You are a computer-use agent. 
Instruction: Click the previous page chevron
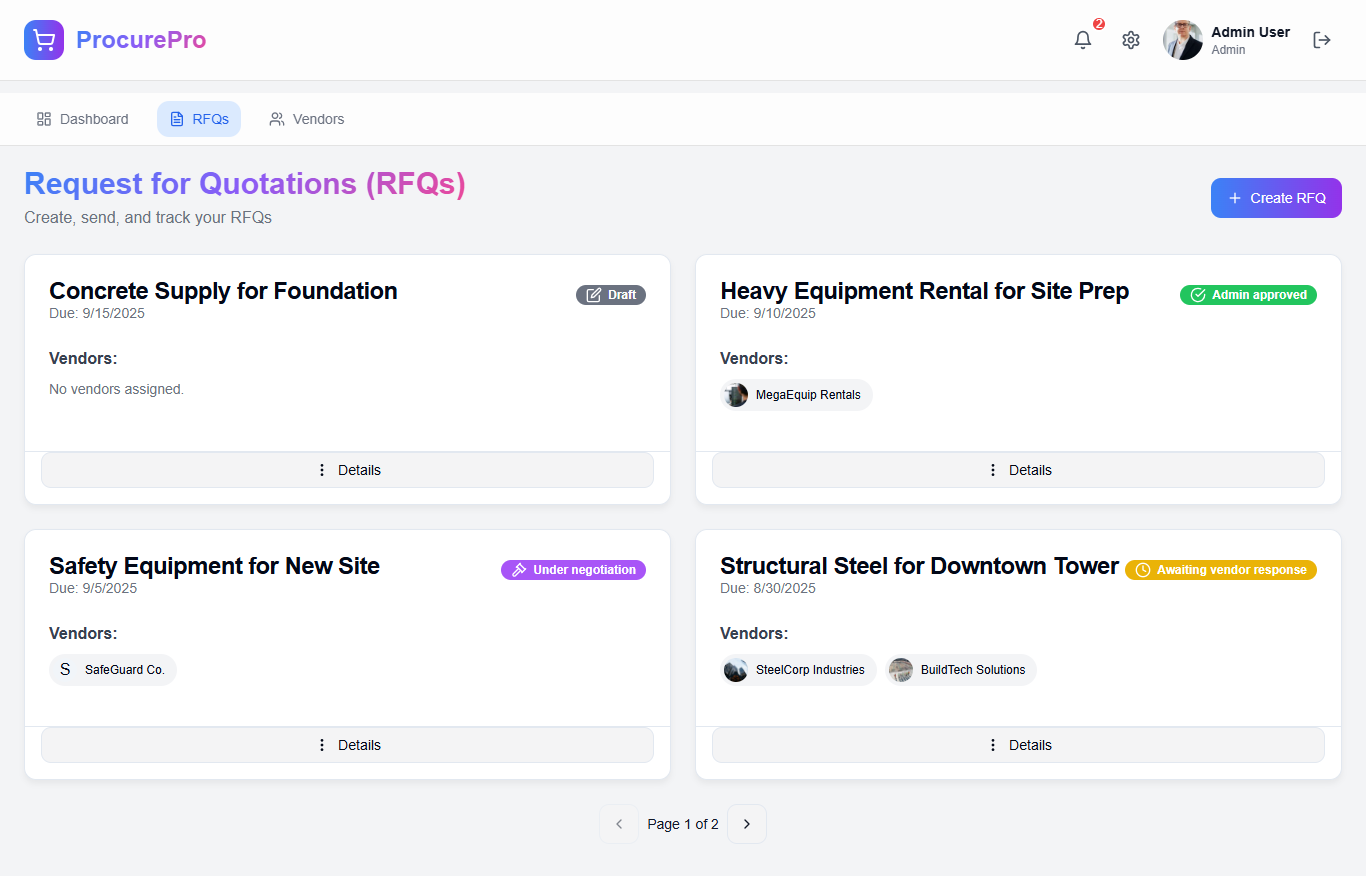(619, 824)
